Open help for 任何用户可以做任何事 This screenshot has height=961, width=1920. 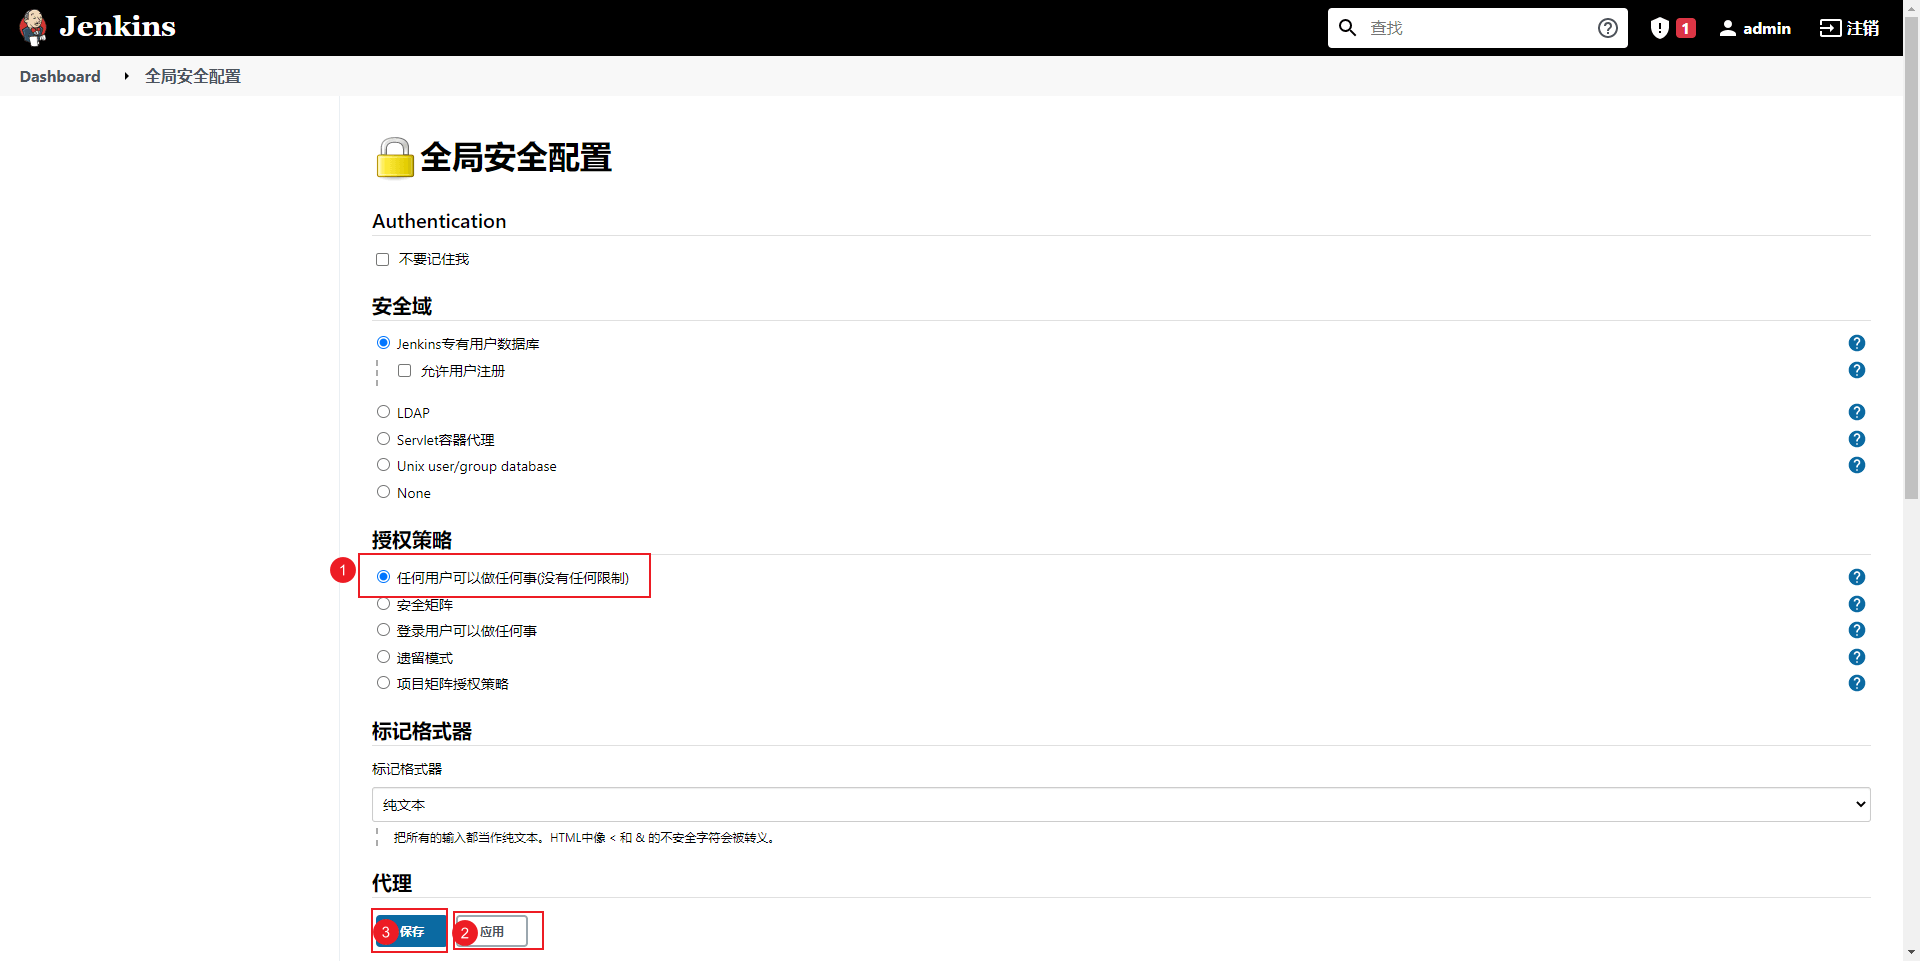[1857, 577]
